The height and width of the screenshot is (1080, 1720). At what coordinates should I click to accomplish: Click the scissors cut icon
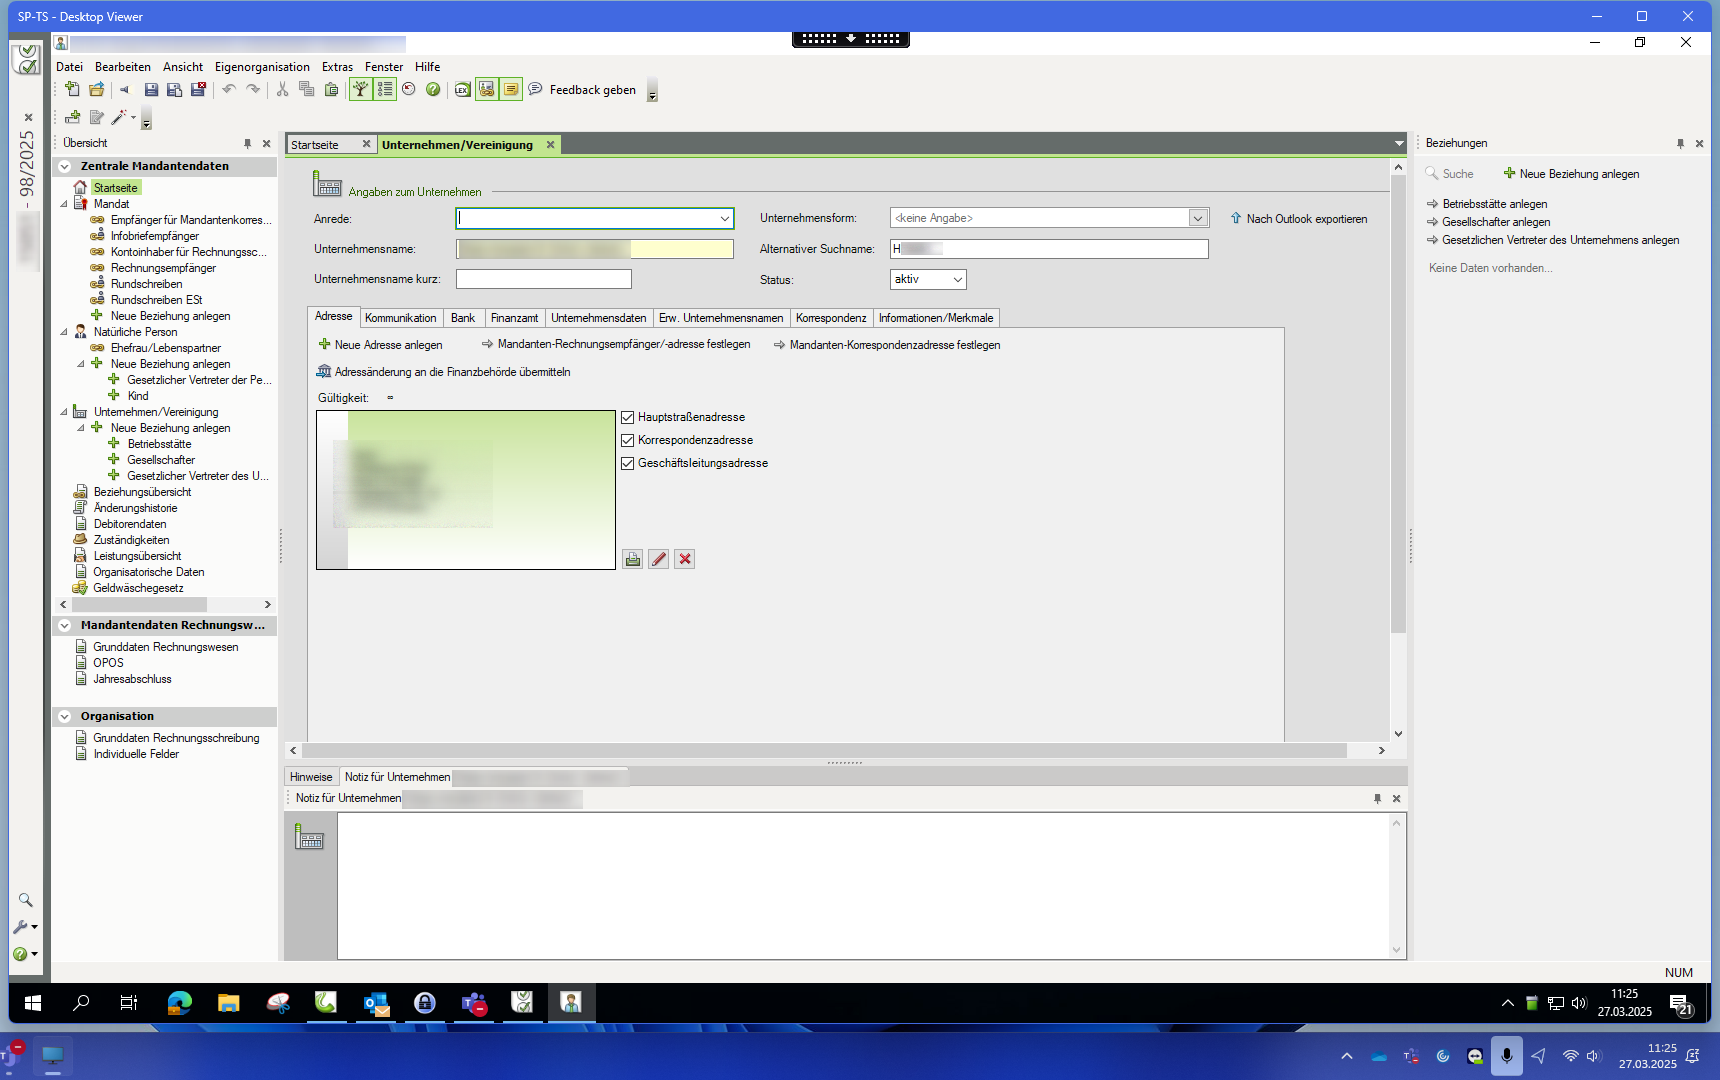[282, 90]
